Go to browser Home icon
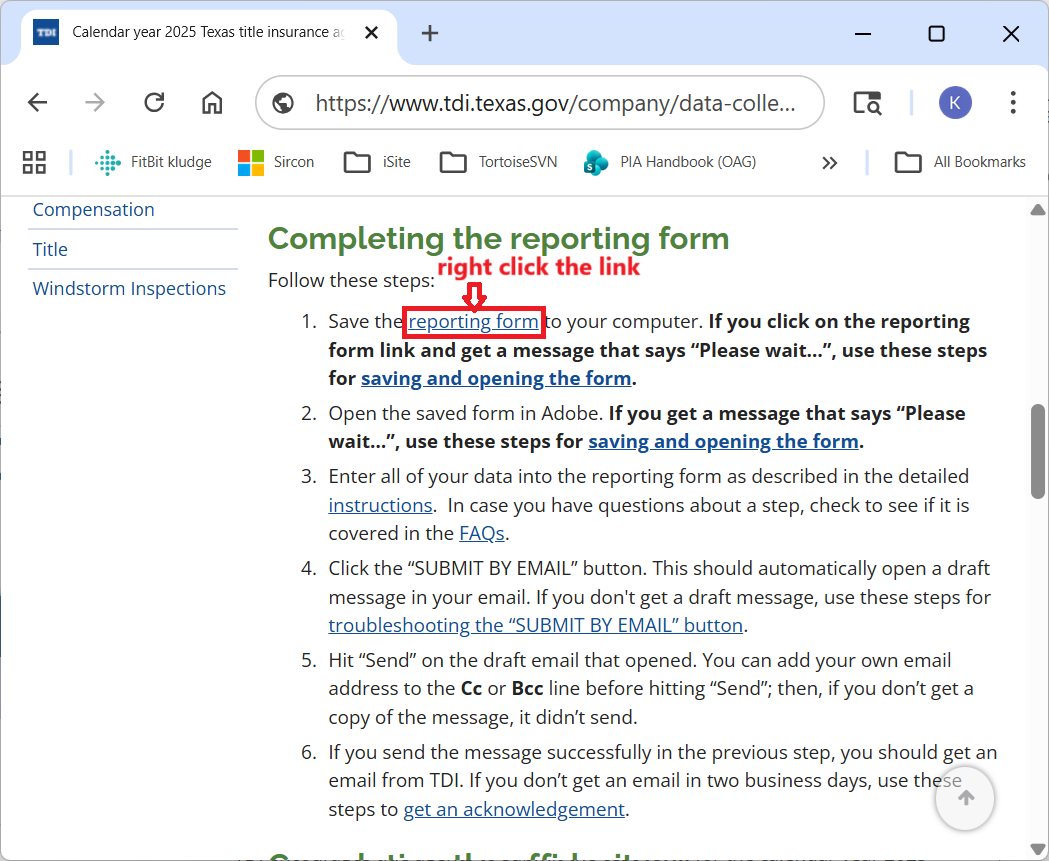 (212, 103)
